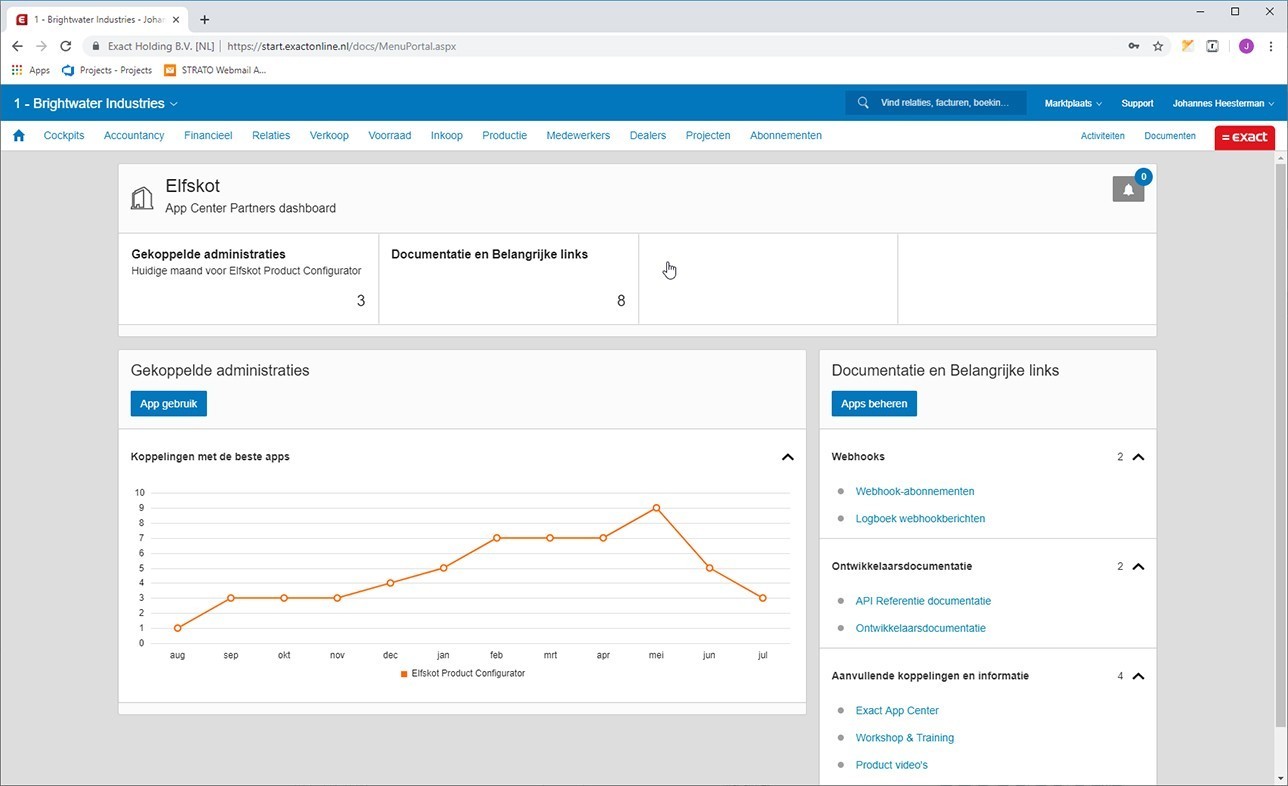Open the Accountancy menu
1288x786 pixels.
click(x=134, y=135)
